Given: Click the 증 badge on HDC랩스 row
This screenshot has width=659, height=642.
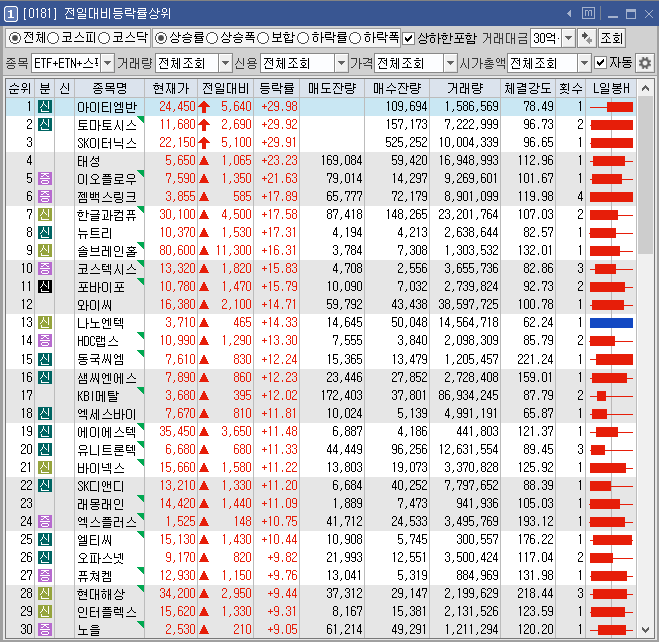Looking at the screenshot, I should [45, 340].
